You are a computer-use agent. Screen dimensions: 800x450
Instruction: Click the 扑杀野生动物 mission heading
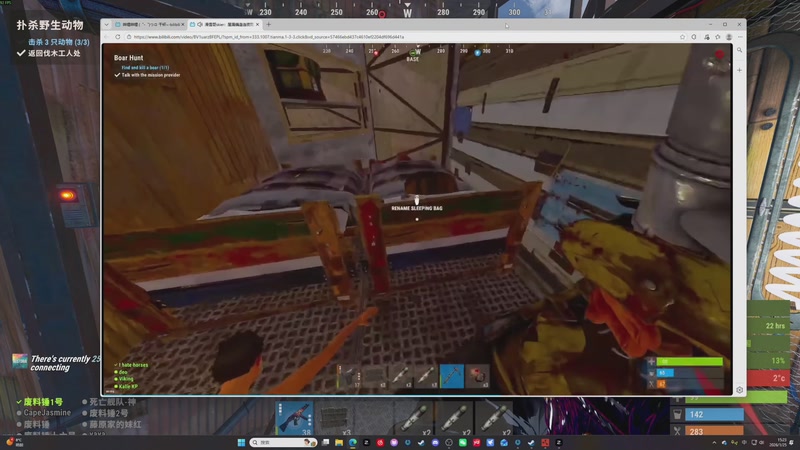(x=50, y=25)
